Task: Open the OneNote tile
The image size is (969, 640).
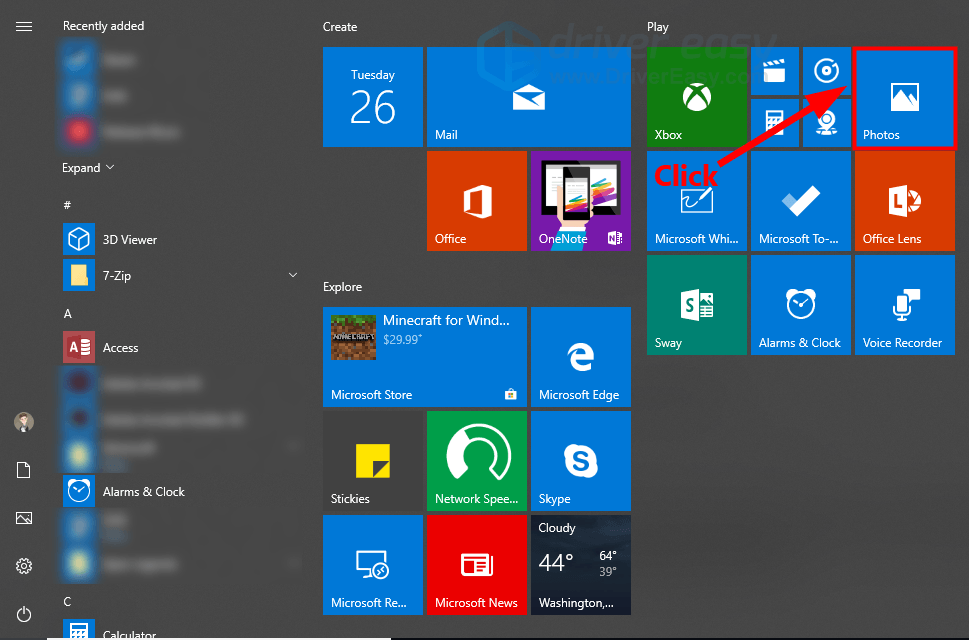Action: coord(581,201)
